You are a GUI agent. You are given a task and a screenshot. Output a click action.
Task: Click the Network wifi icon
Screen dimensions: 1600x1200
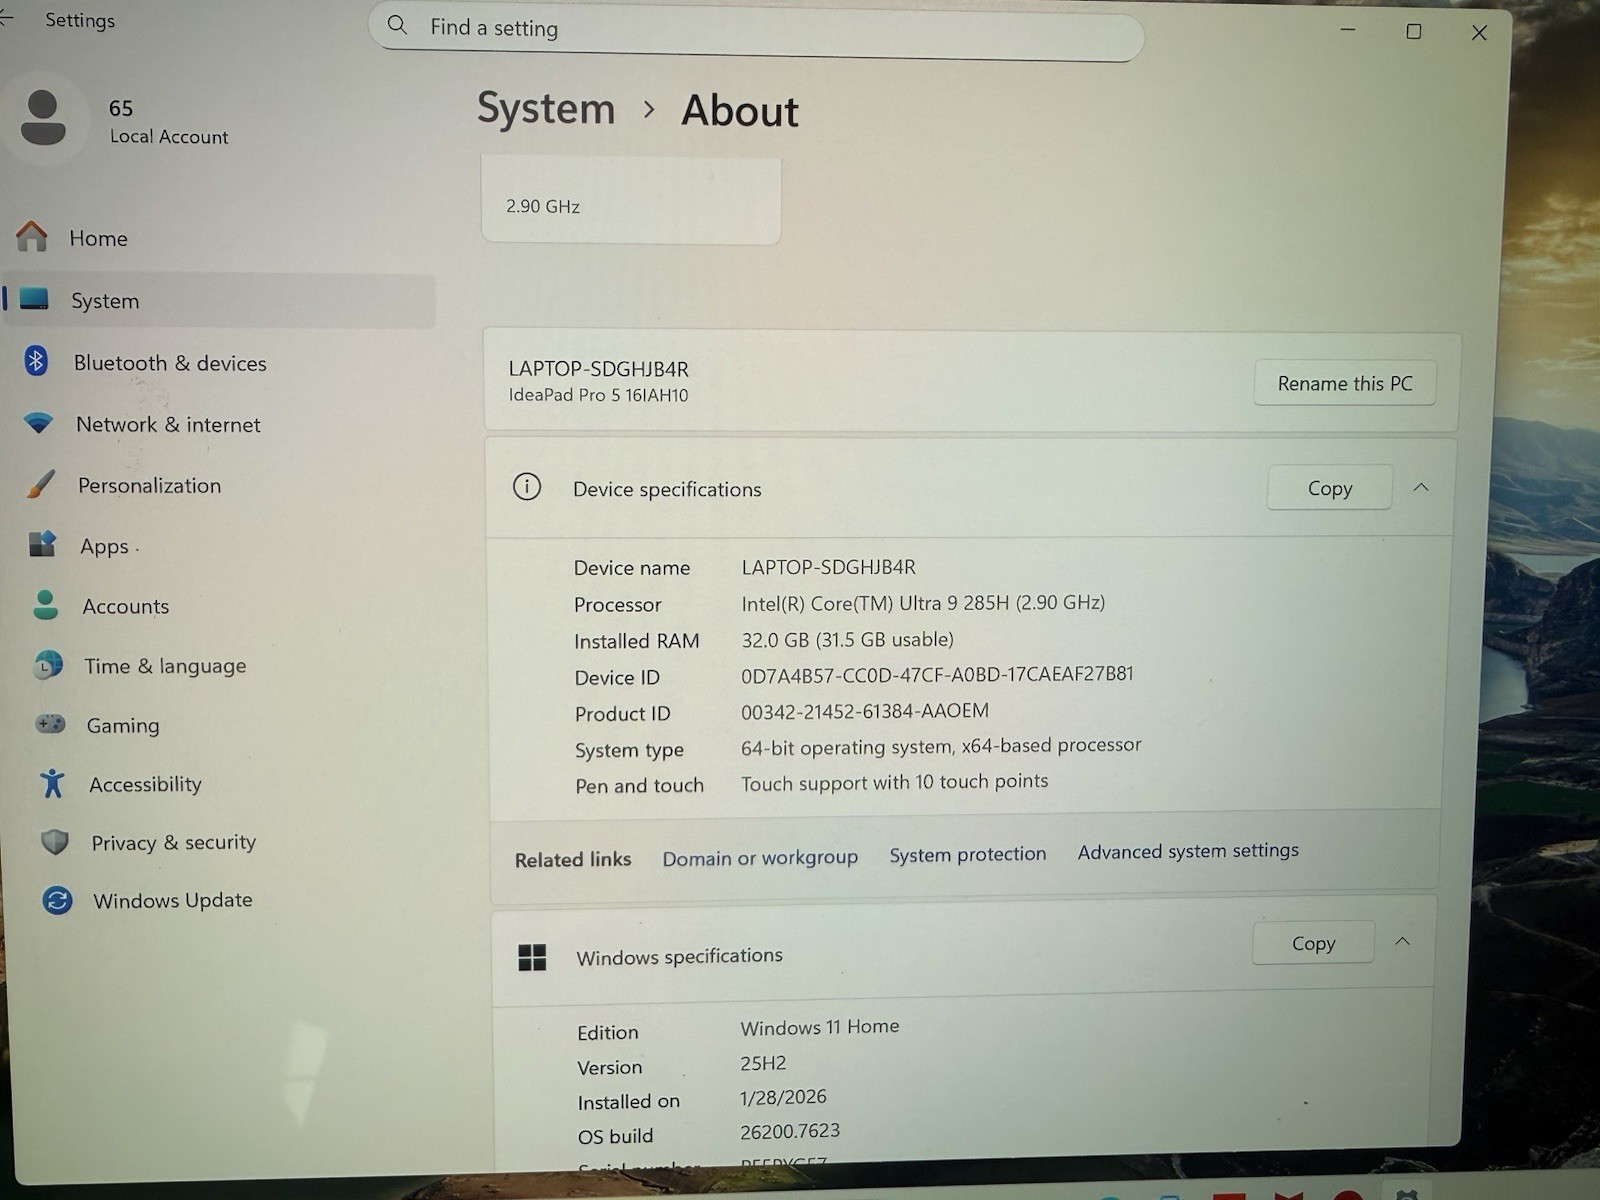pos(38,423)
